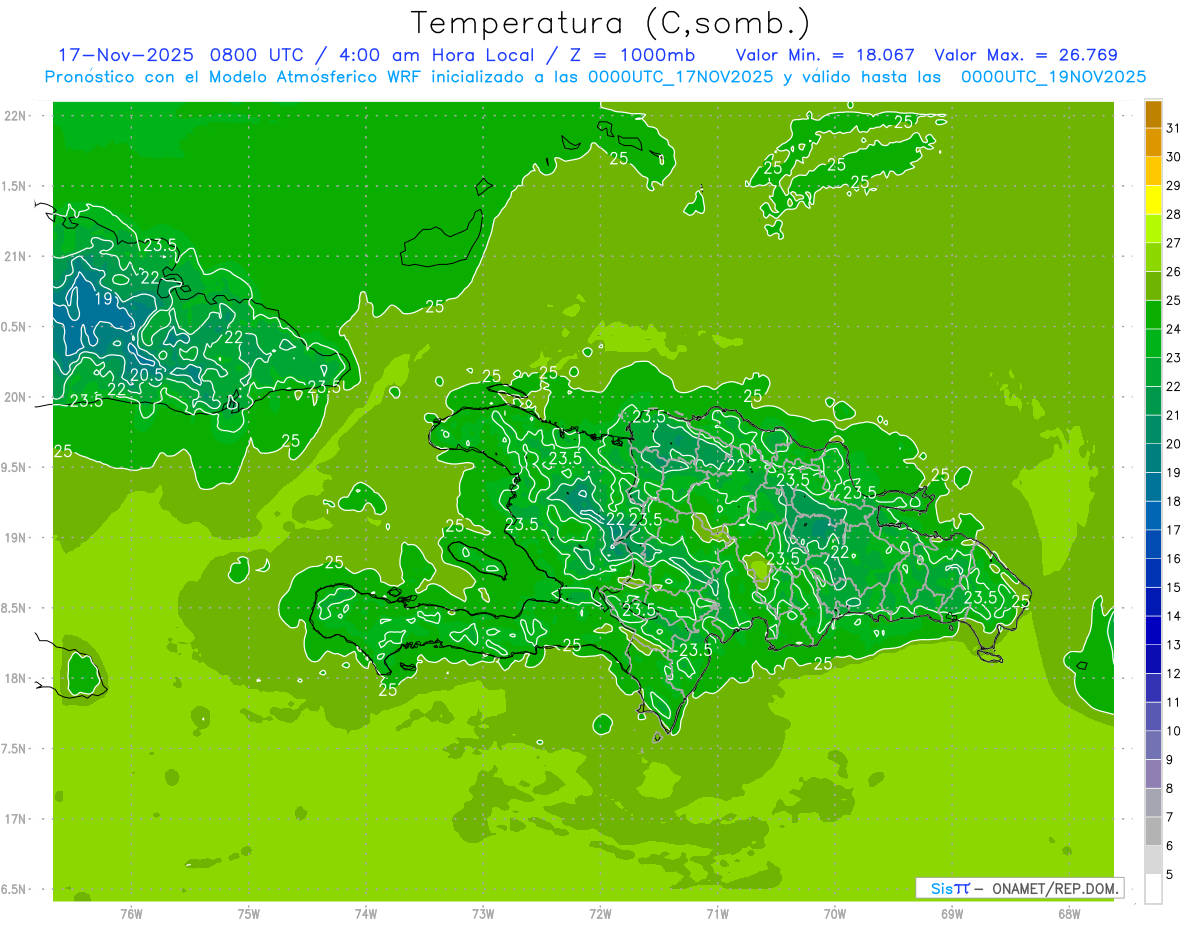Click the '21N' latitude axis label
The image size is (1200, 927).
coord(17,256)
